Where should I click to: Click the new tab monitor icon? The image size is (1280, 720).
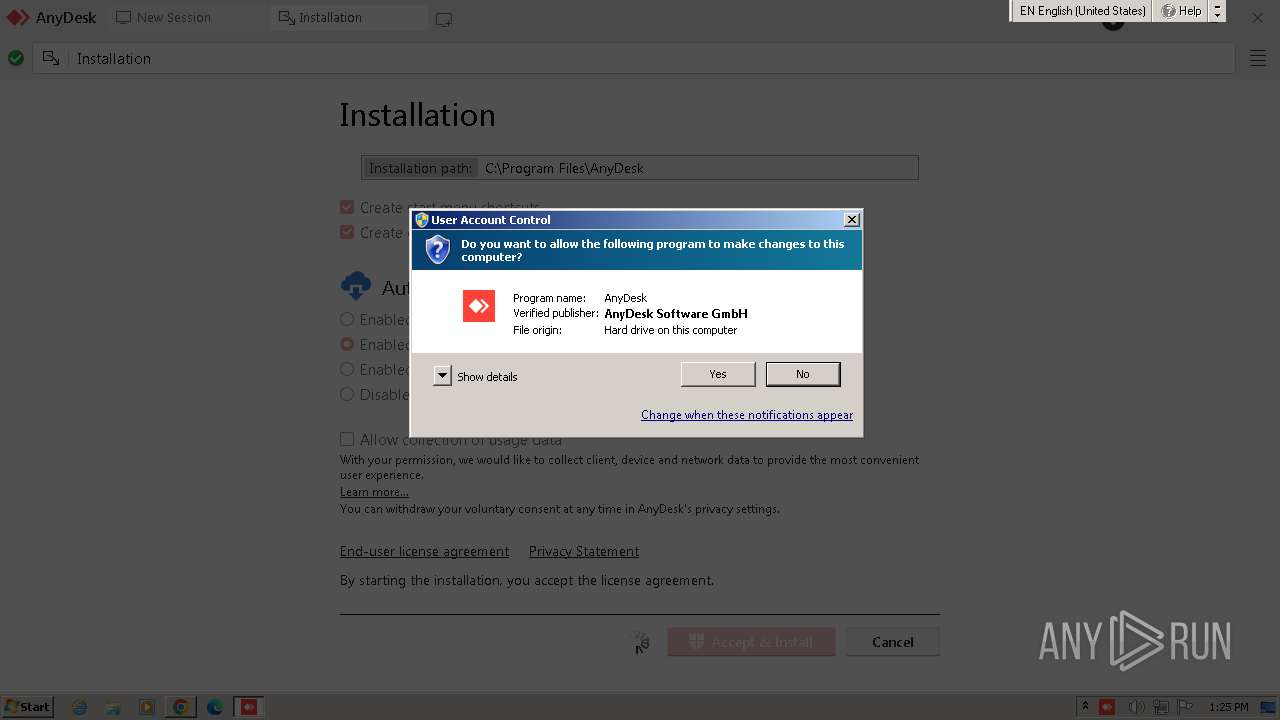pos(444,19)
